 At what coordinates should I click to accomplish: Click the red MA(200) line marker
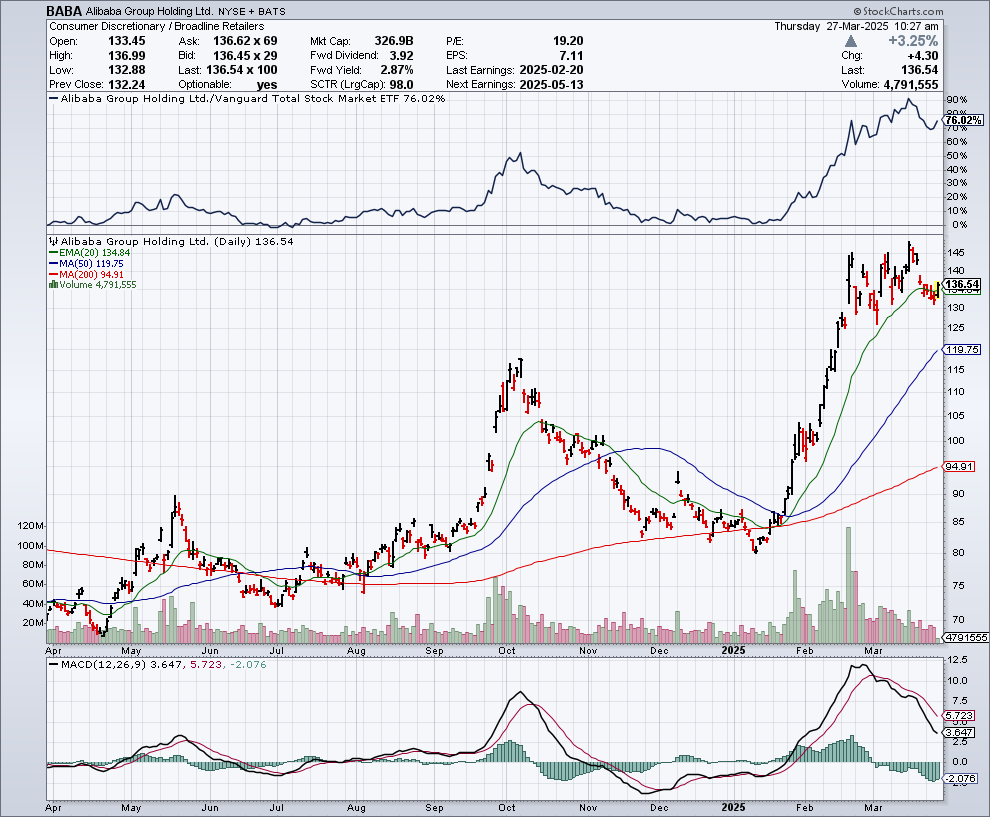click(53, 276)
